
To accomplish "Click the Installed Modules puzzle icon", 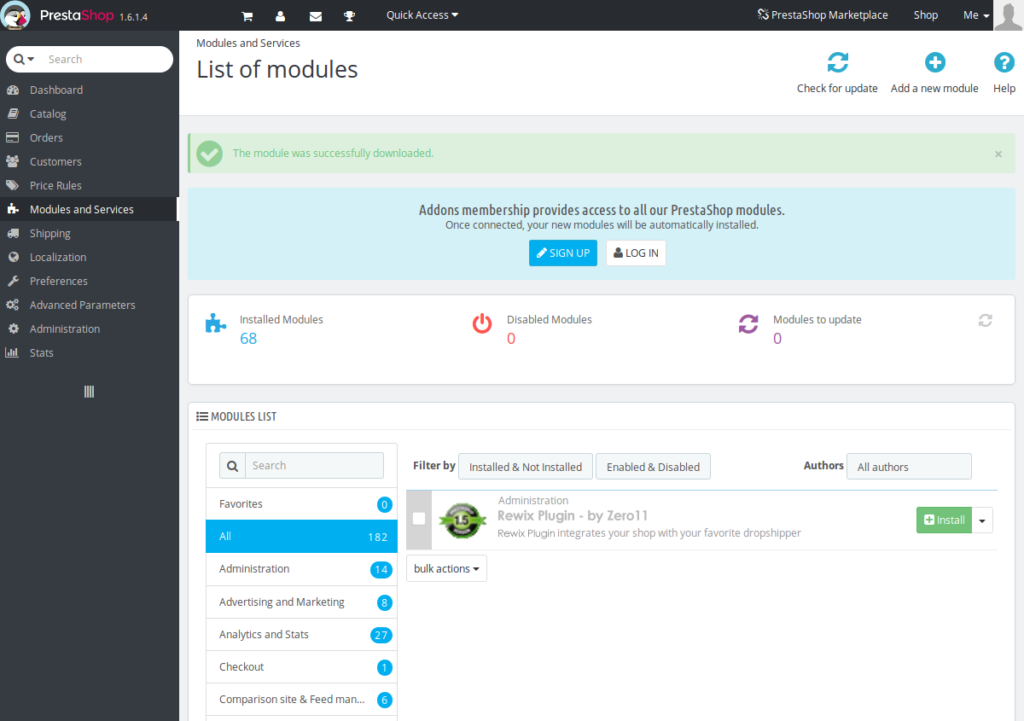I will [x=216, y=323].
